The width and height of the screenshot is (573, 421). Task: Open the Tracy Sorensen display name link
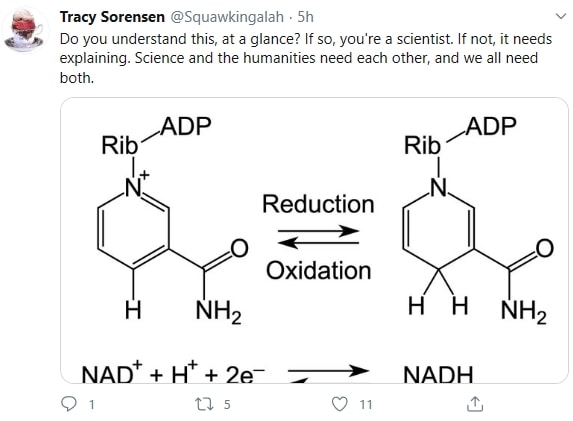(x=112, y=17)
